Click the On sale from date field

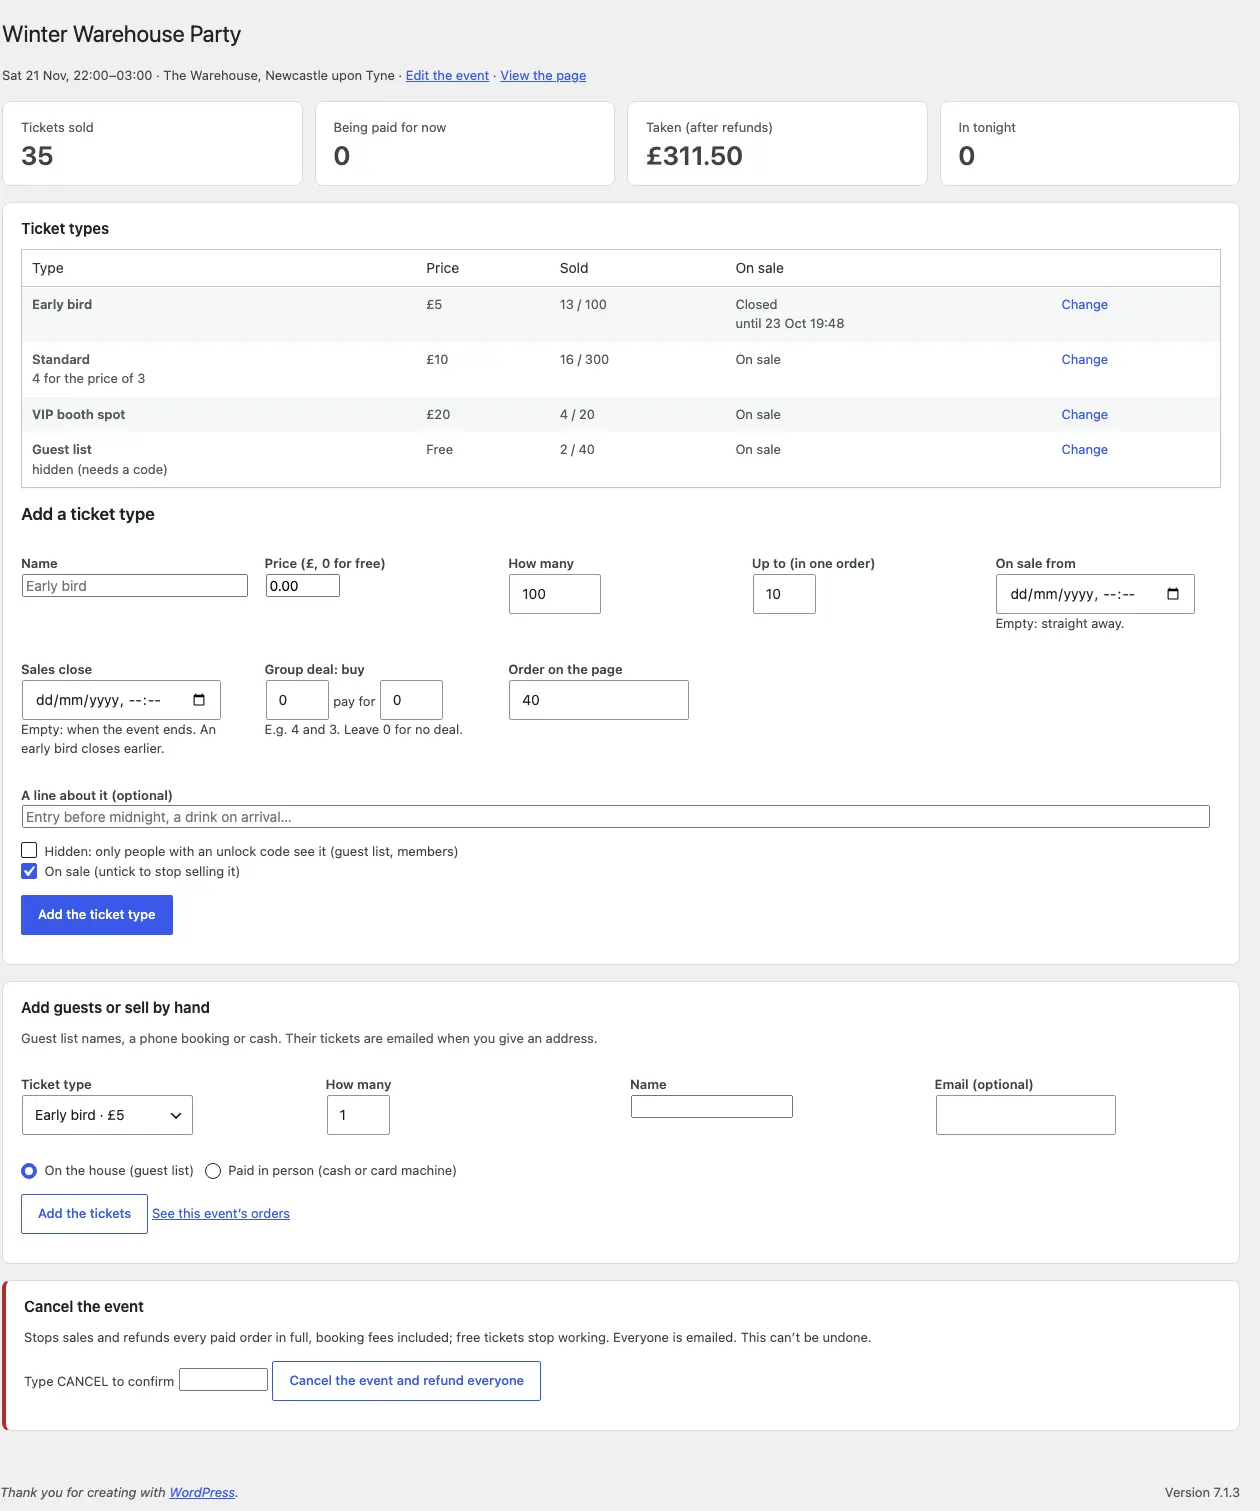(1095, 594)
